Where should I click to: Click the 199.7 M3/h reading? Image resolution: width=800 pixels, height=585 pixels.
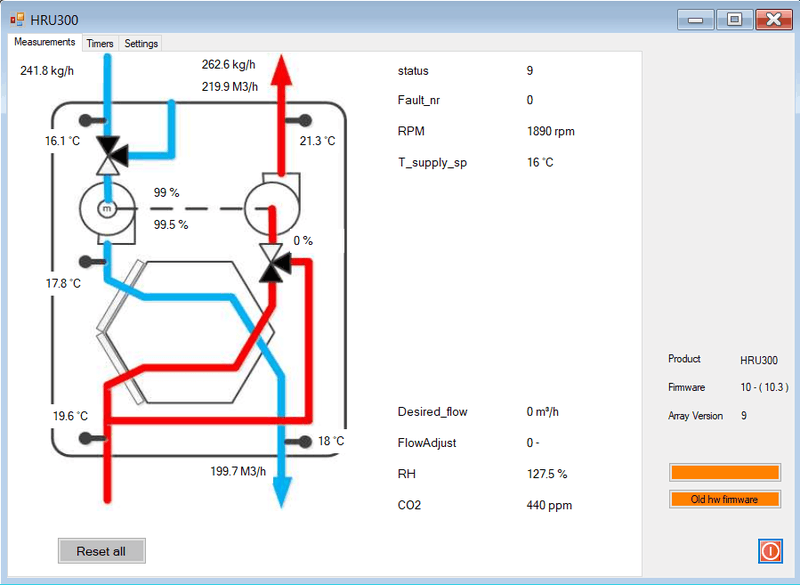(x=238, y=471)
